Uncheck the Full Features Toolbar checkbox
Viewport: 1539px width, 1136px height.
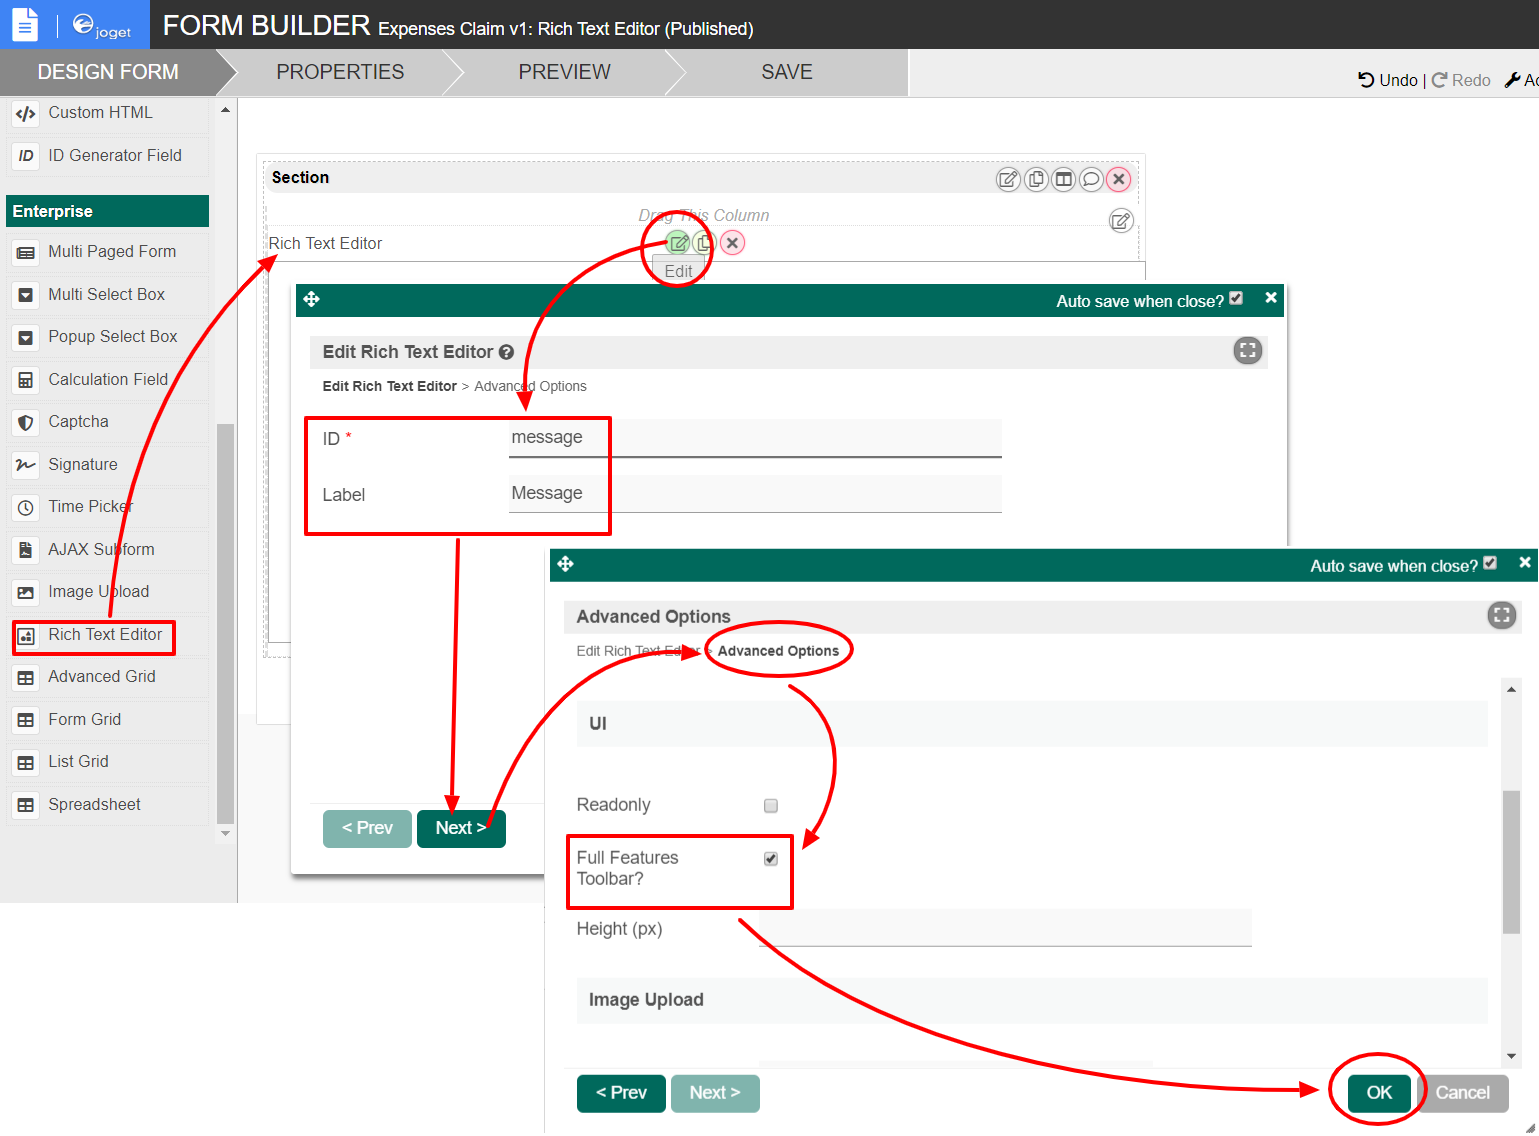[771, 859]
